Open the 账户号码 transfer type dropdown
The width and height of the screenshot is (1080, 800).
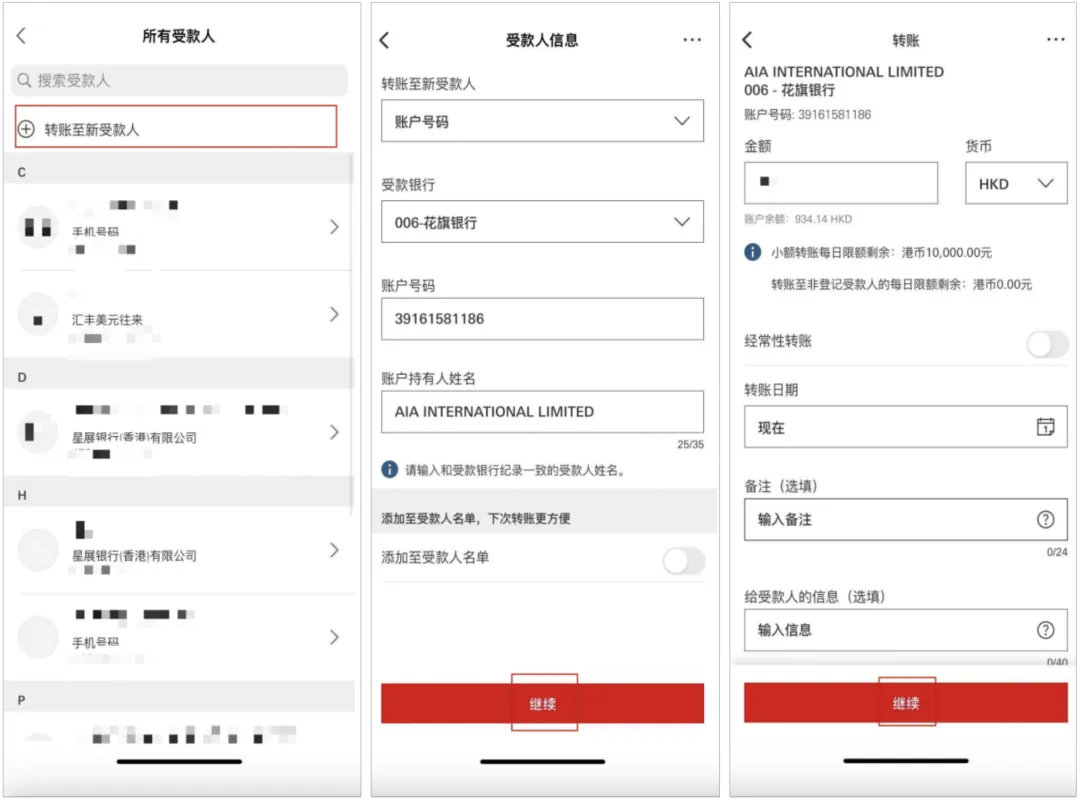point(543,121)
